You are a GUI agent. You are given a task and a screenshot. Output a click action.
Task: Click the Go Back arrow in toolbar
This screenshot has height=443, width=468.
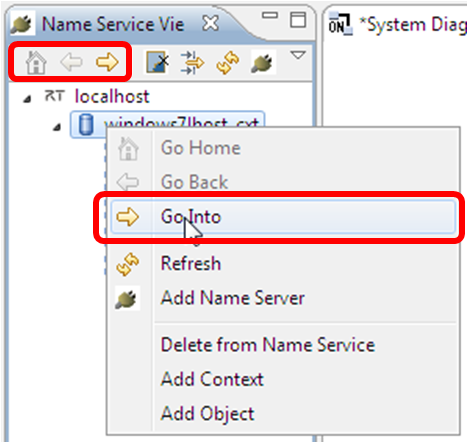[x=71, y=62]
